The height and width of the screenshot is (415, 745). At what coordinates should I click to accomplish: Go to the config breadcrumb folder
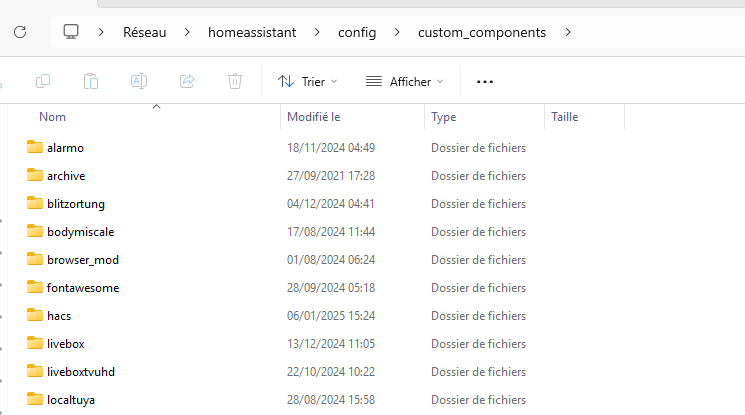[357, 32]
